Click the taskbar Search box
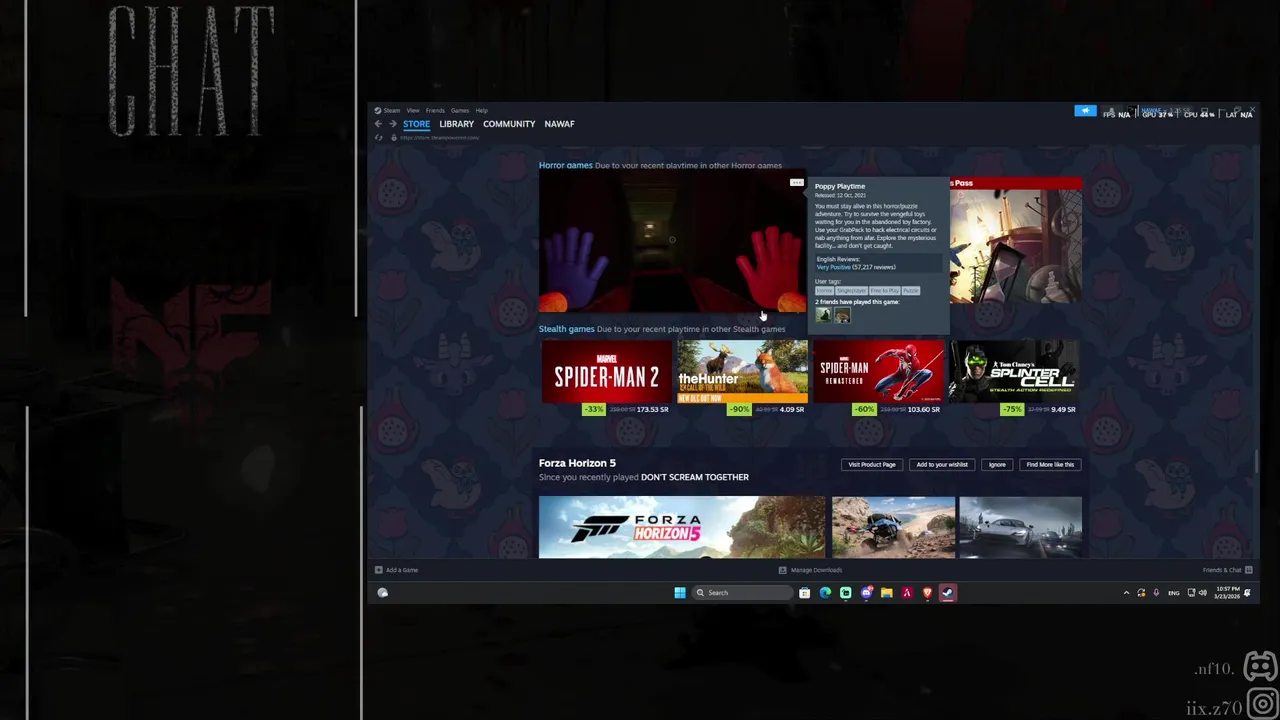This screenshot has width=1280, height=720. 742,593
